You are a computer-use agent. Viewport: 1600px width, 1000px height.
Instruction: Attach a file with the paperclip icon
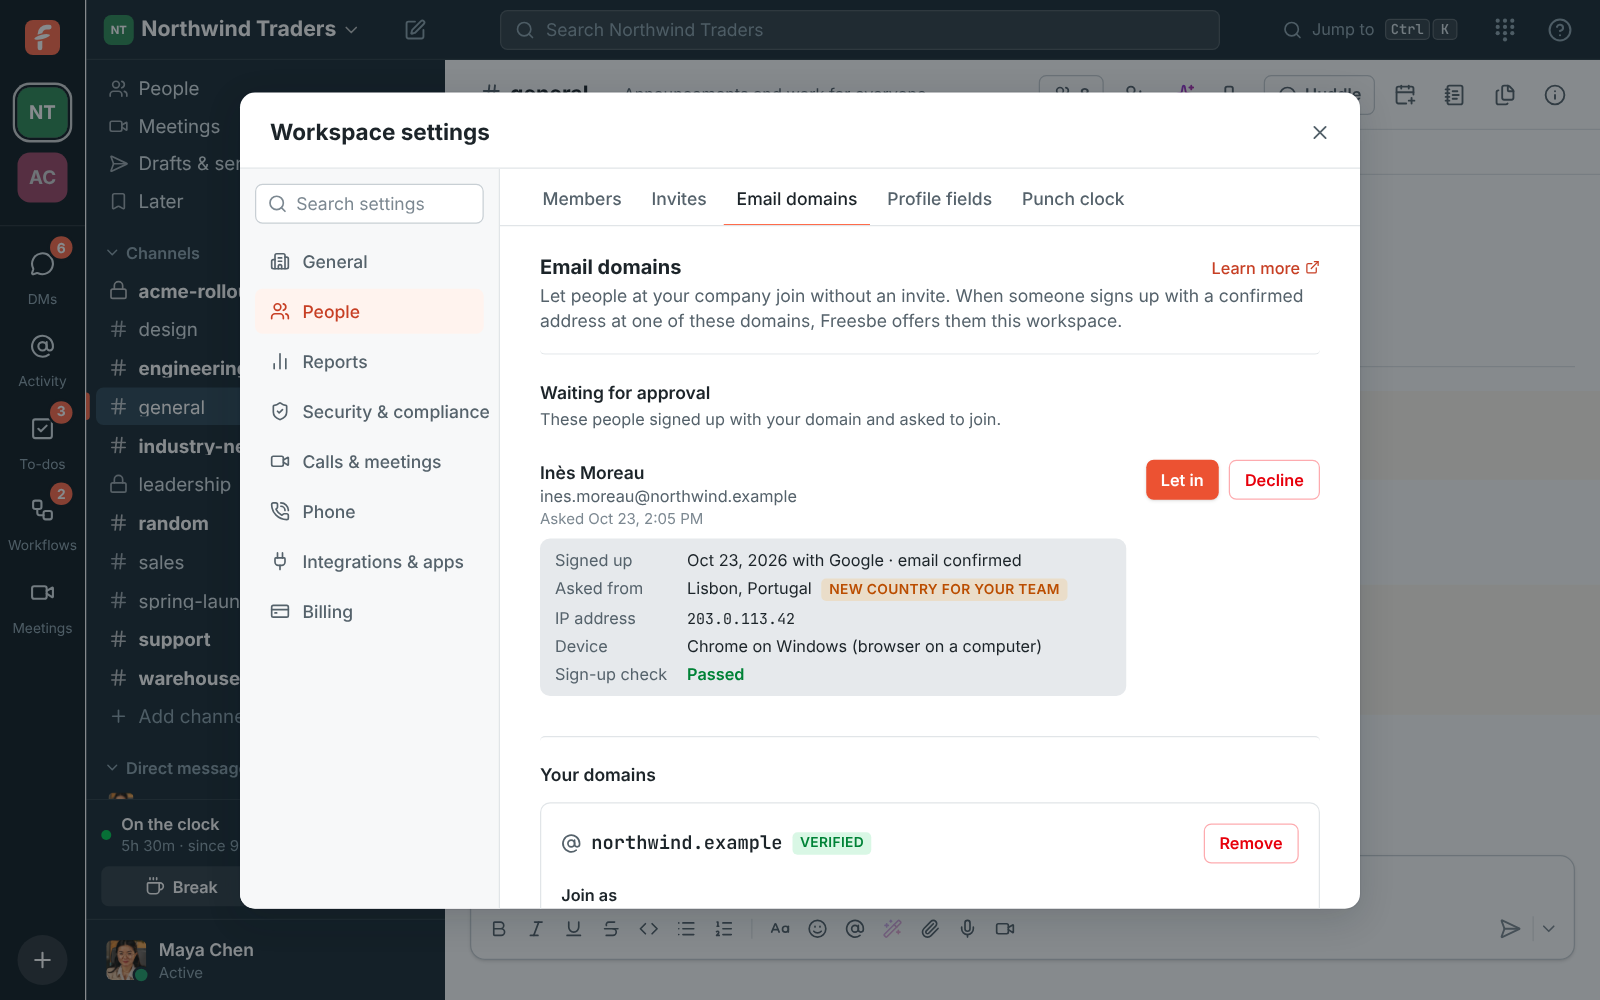tap(930, 929)
